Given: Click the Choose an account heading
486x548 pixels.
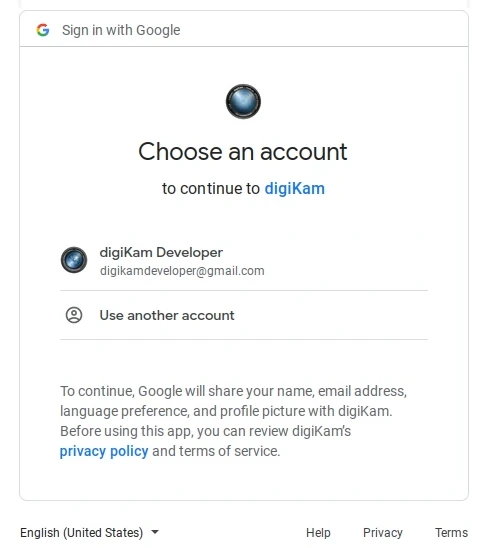Looking at the screenshot, I should (243, 152).
